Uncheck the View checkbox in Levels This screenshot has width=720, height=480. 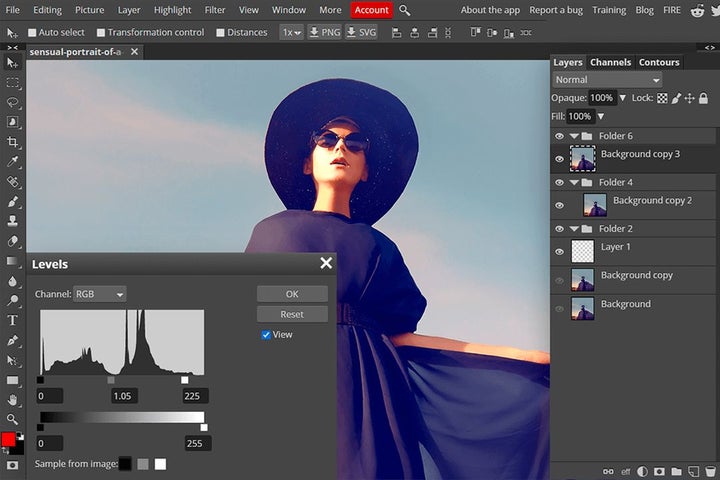[266, 335]
